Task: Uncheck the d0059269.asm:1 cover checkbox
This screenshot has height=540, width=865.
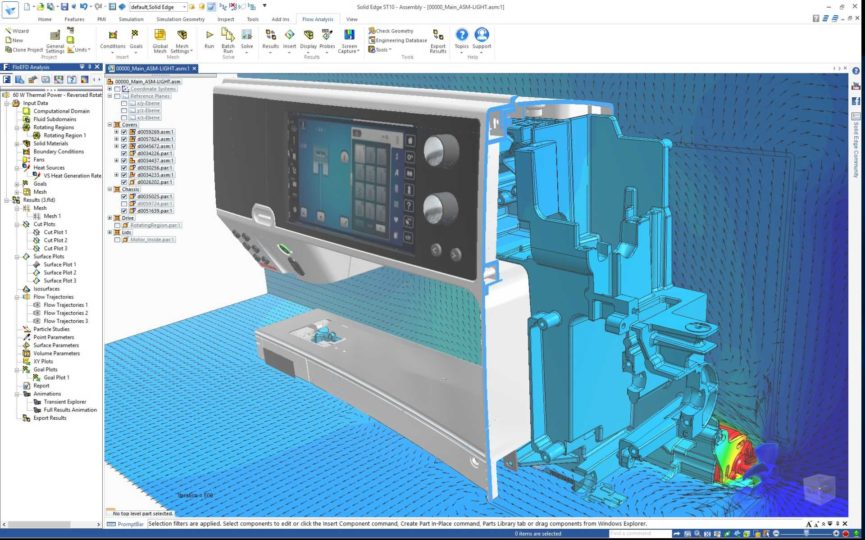Action: 124,132
